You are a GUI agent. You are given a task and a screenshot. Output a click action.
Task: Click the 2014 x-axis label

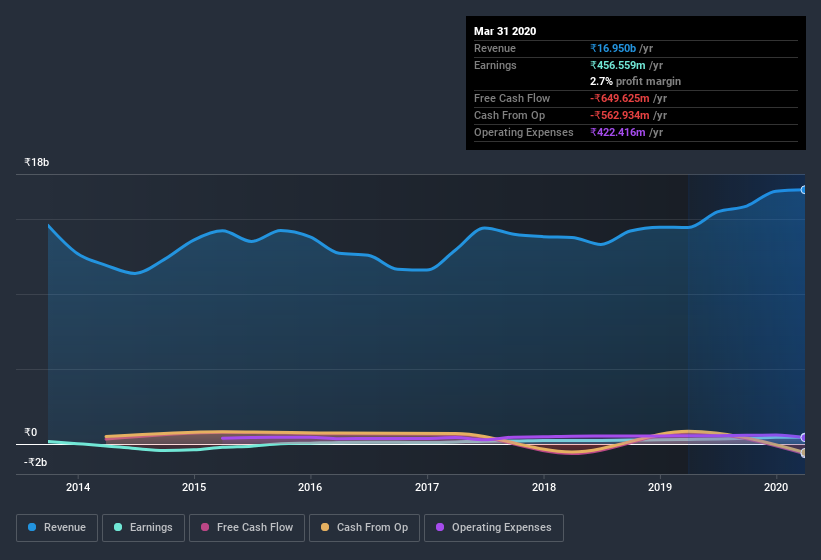click(78, 487)
